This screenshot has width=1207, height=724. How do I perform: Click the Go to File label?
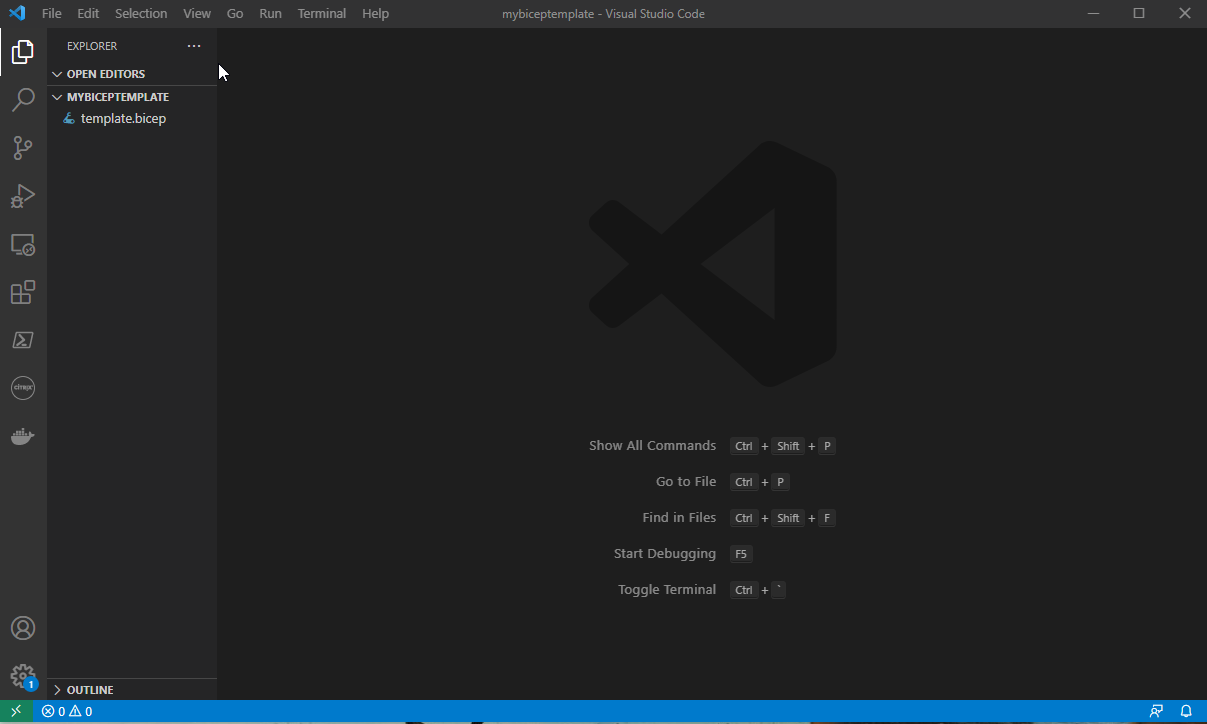click(x=686, y=482)
